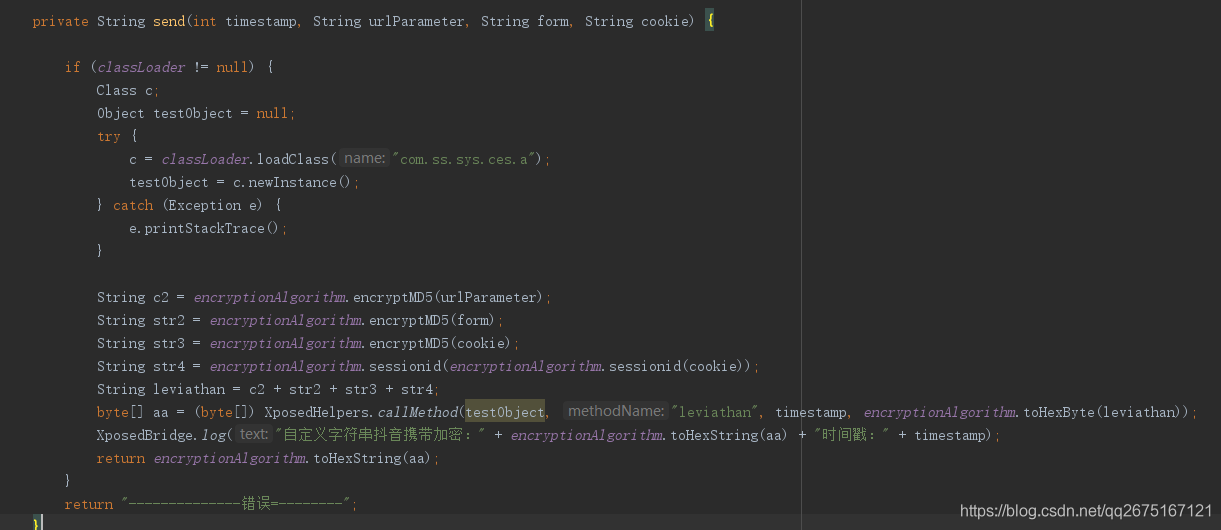Click 'classLoader != null' condition

173,67
